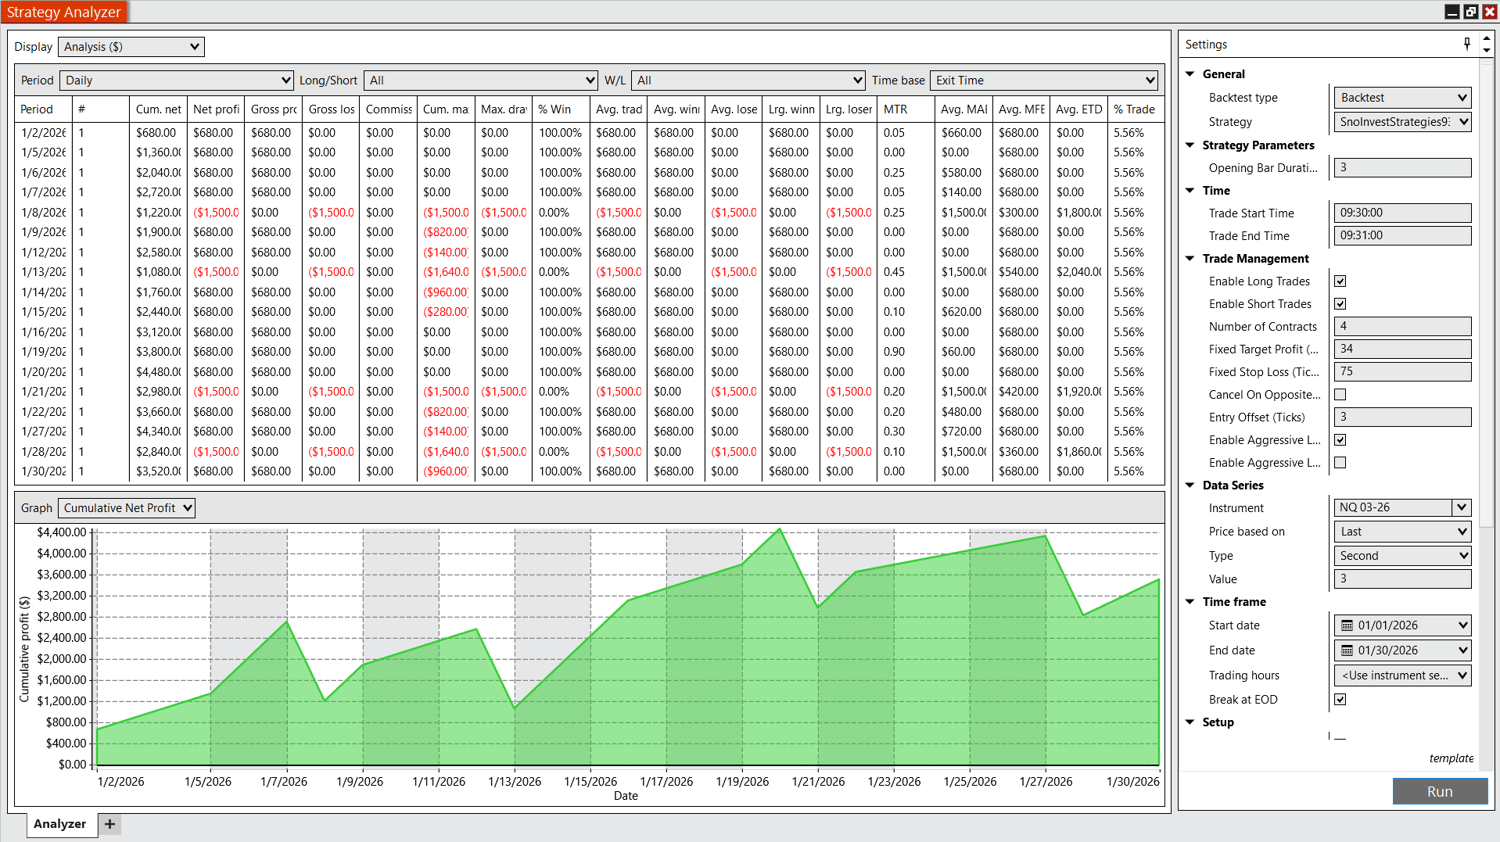
Task: Select the Avg. MFE cell showing $300.00
Action: click(1021, 212)
